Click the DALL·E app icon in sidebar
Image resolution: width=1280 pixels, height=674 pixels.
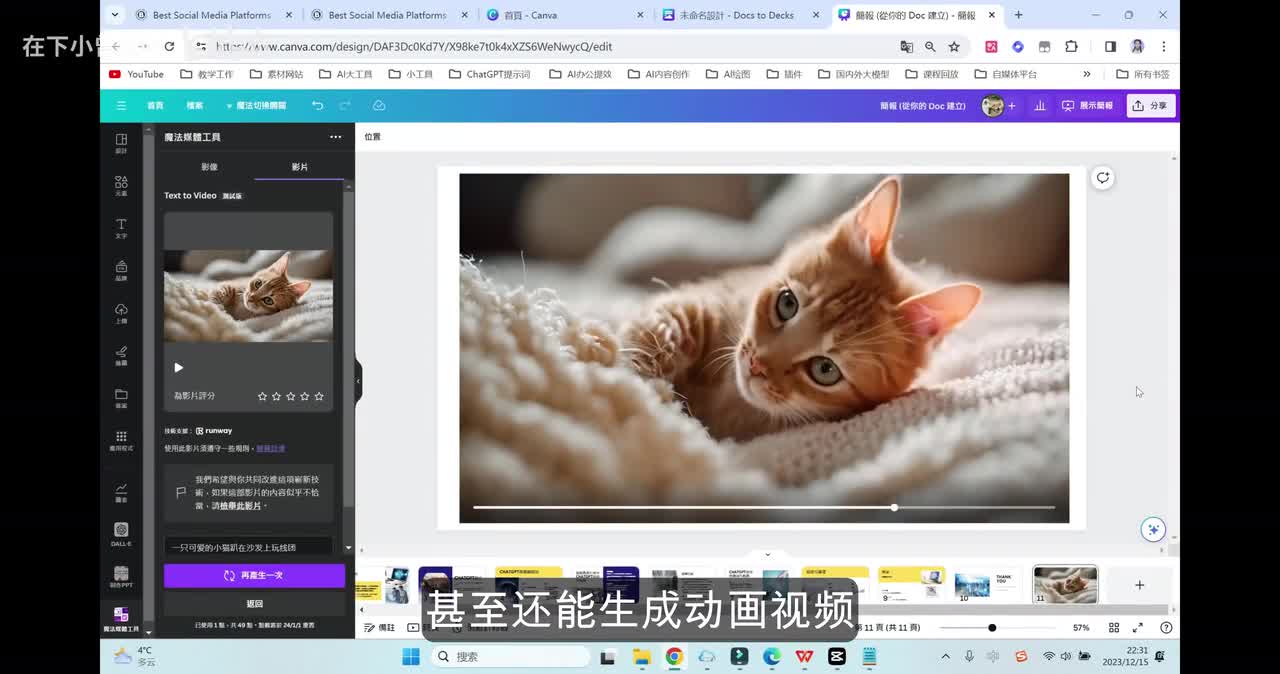(121, 533)
